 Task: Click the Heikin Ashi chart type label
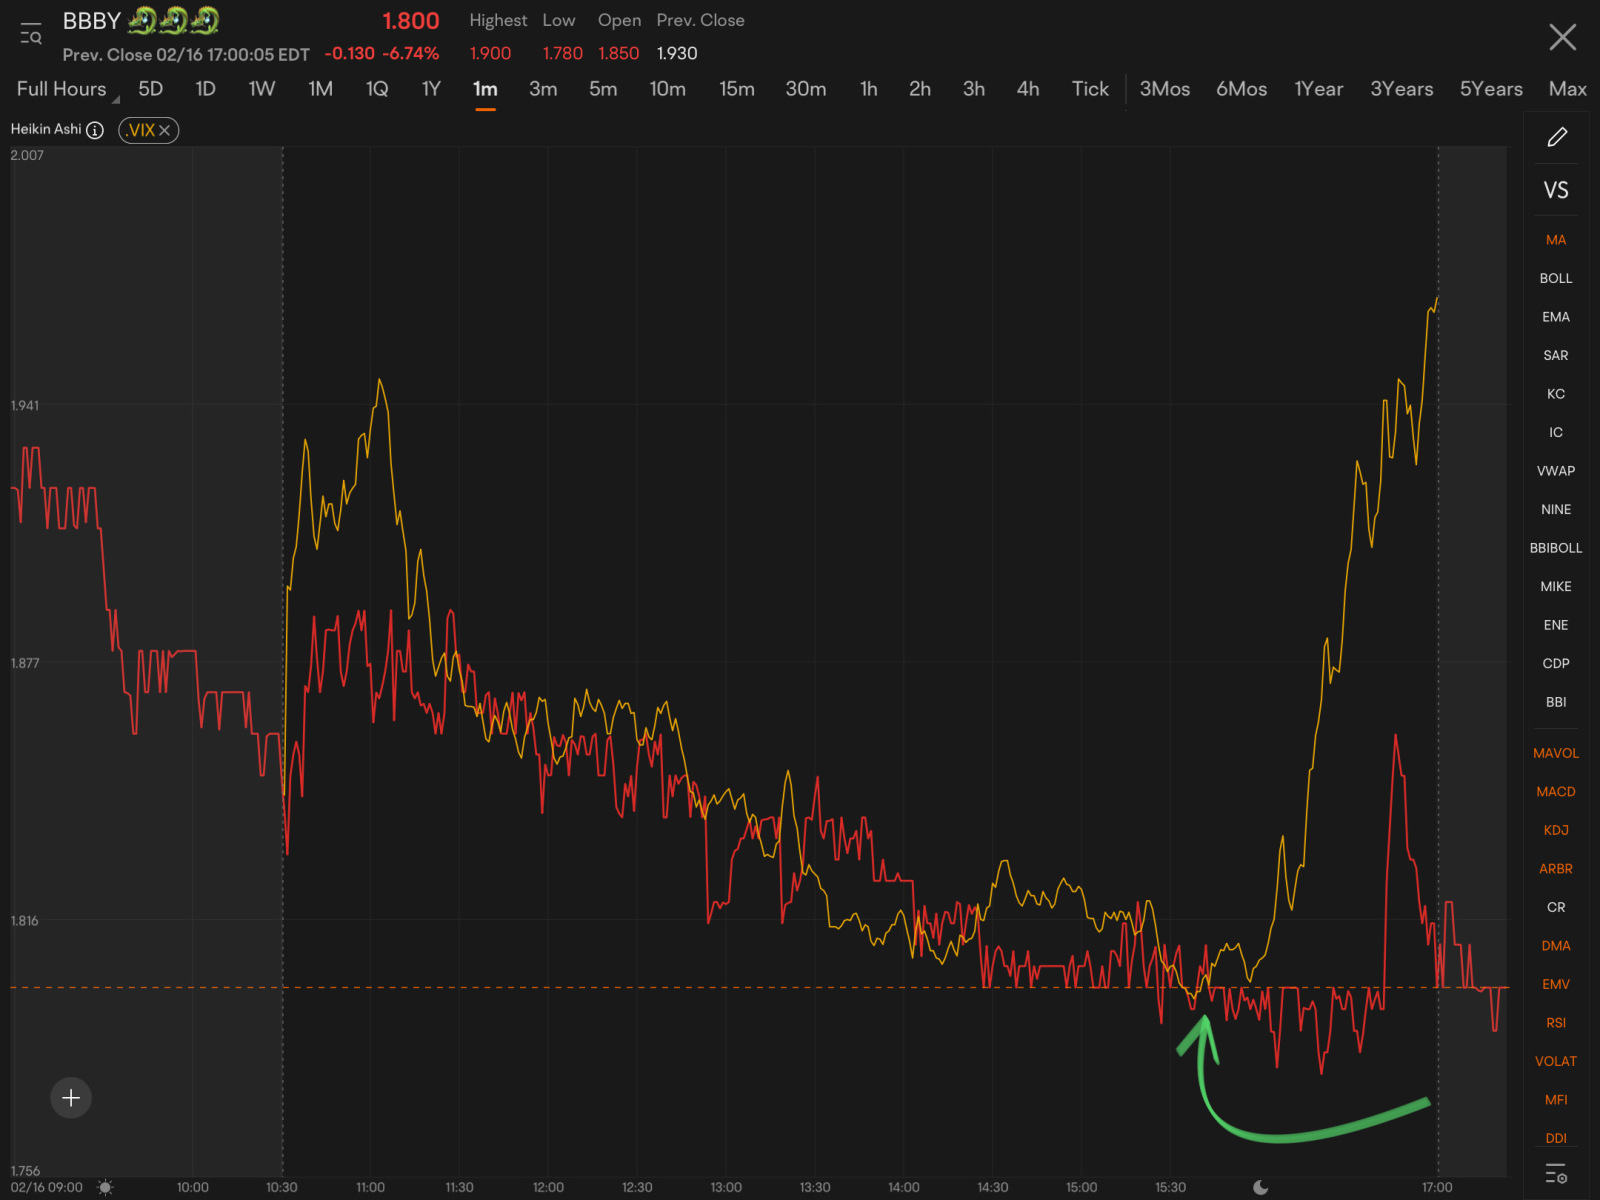pyautogui.click(x=46, y=129)
